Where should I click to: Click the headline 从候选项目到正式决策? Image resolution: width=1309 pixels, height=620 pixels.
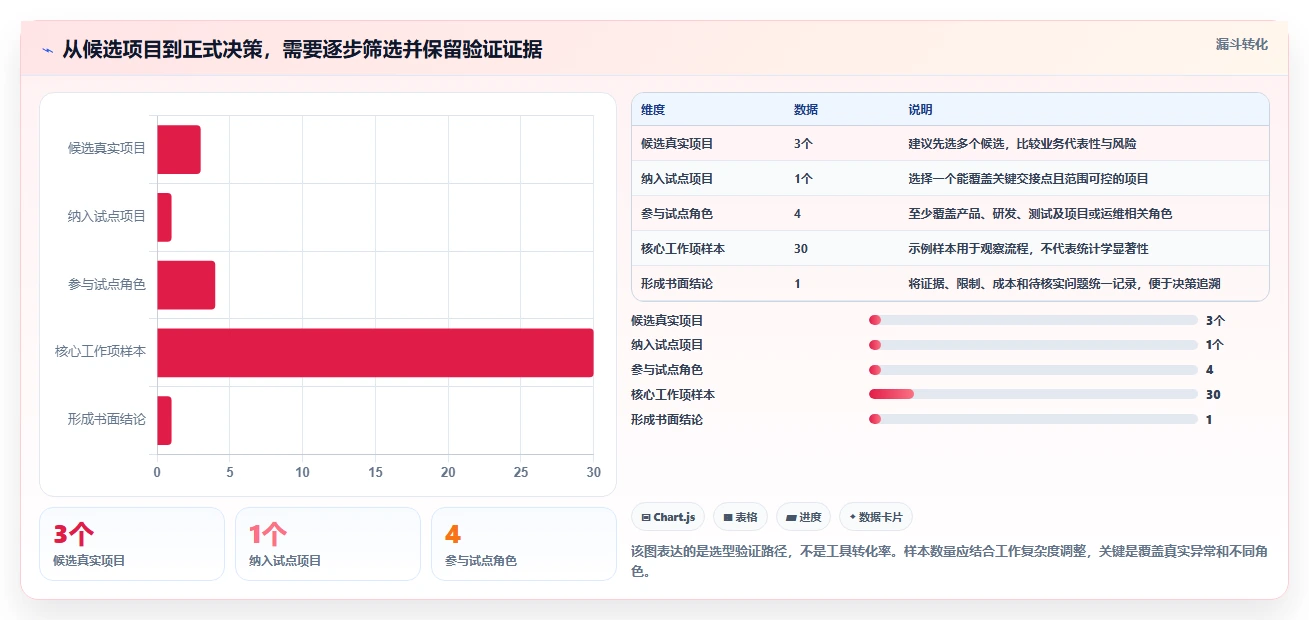165,50
